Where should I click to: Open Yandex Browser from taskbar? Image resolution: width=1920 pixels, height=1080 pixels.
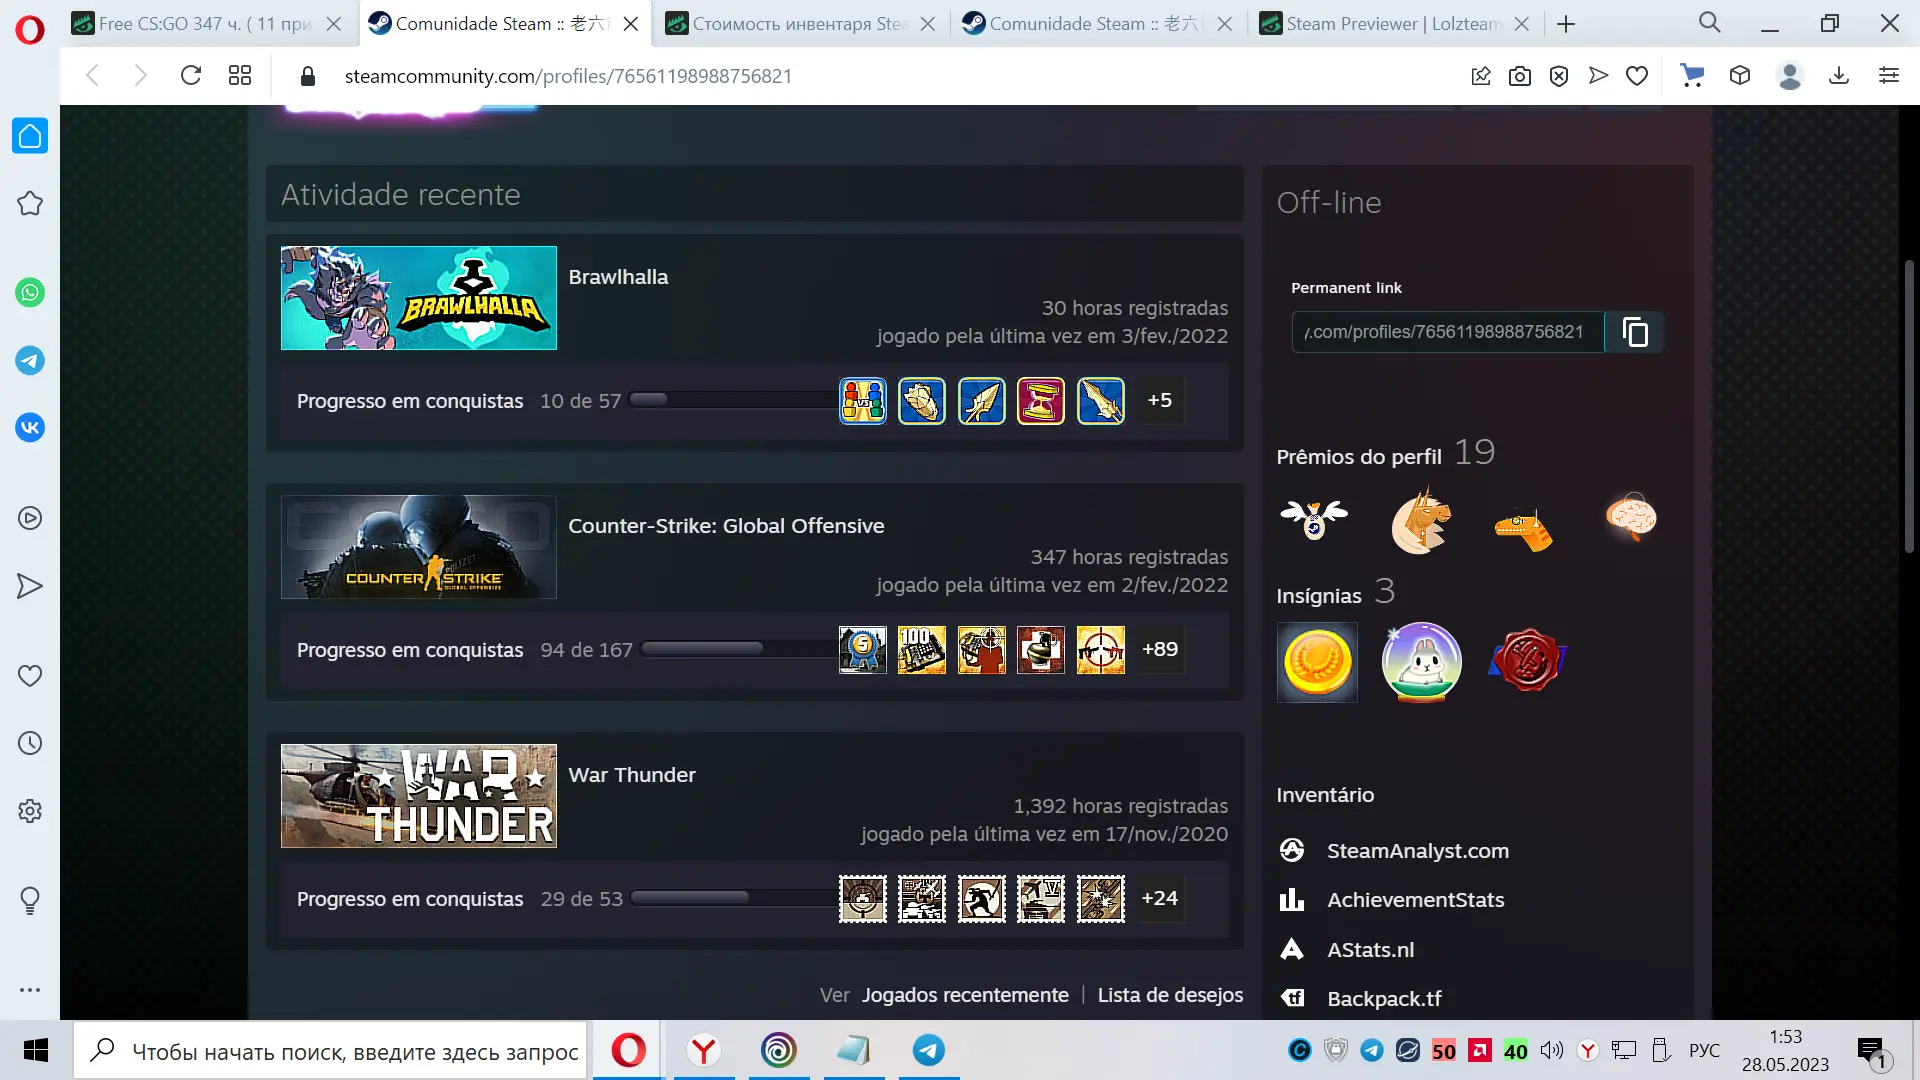[x=704, y=1051]
